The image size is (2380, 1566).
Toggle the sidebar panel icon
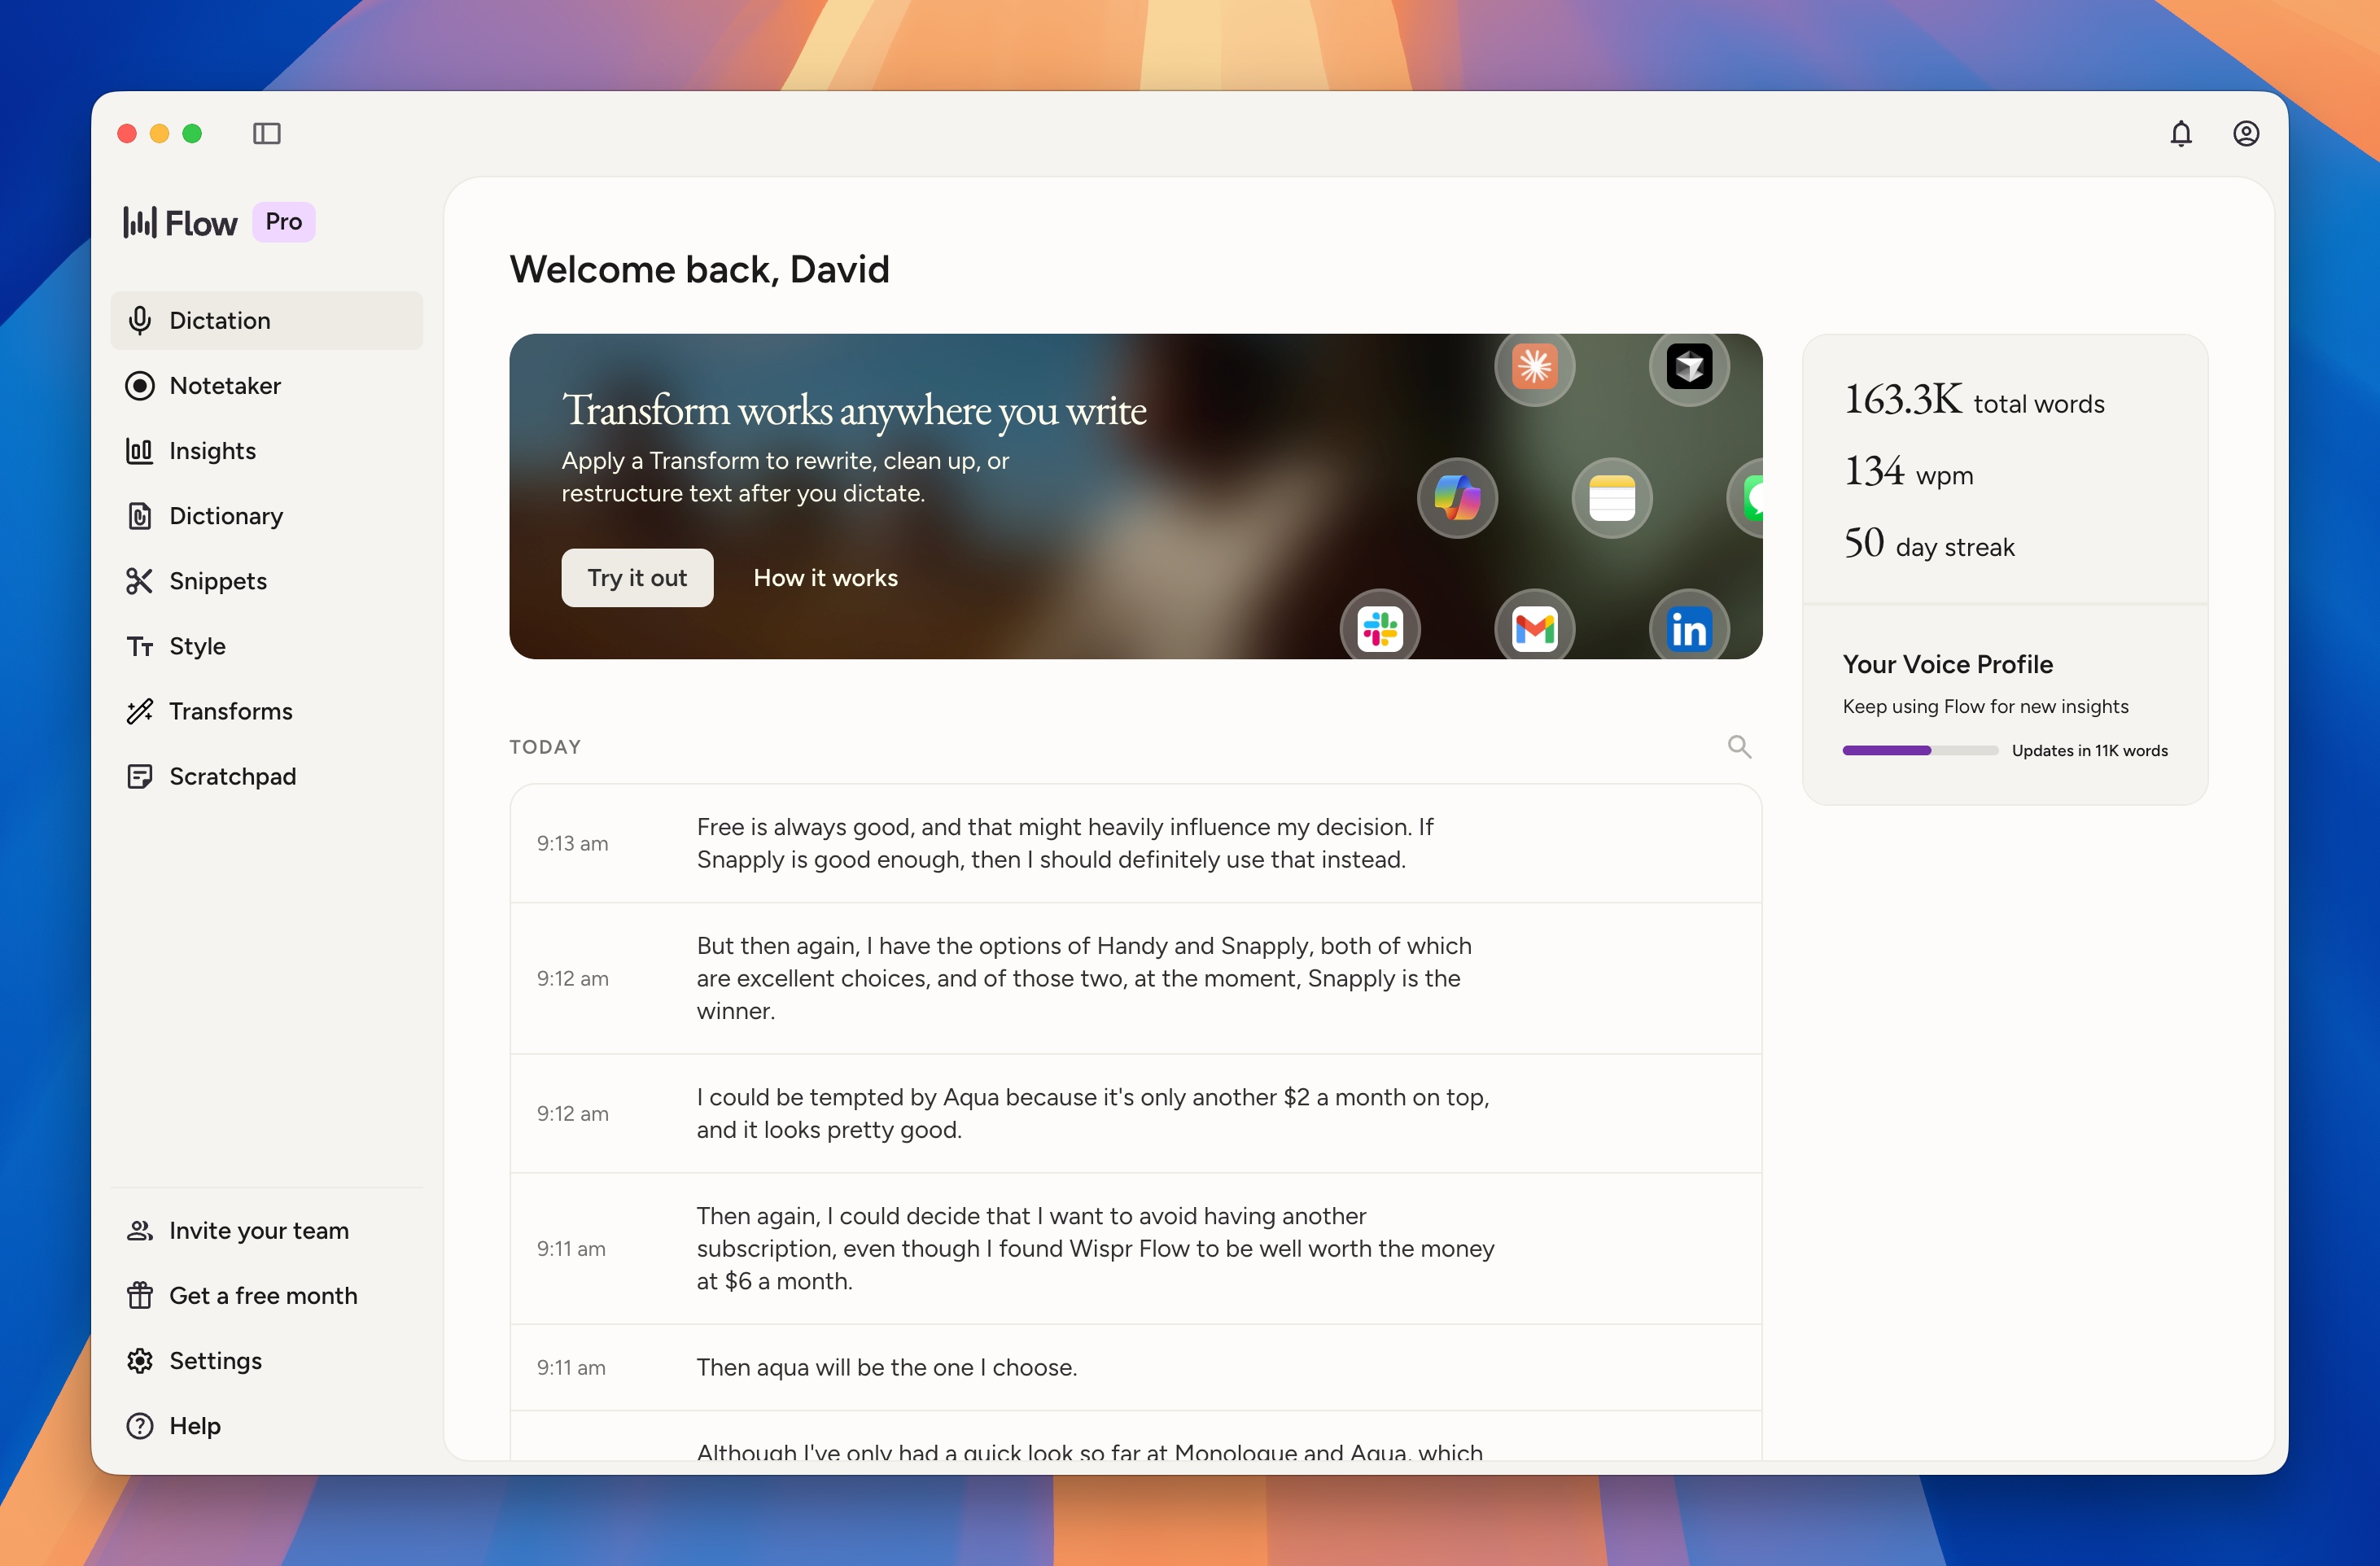tap(267, 133)
